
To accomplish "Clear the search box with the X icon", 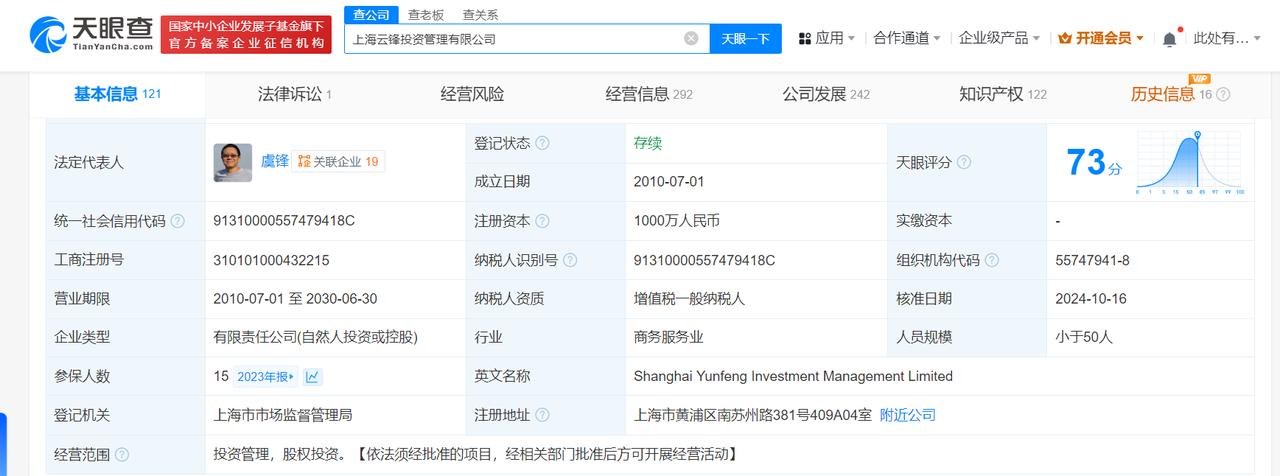I will (x=691, y=38).
